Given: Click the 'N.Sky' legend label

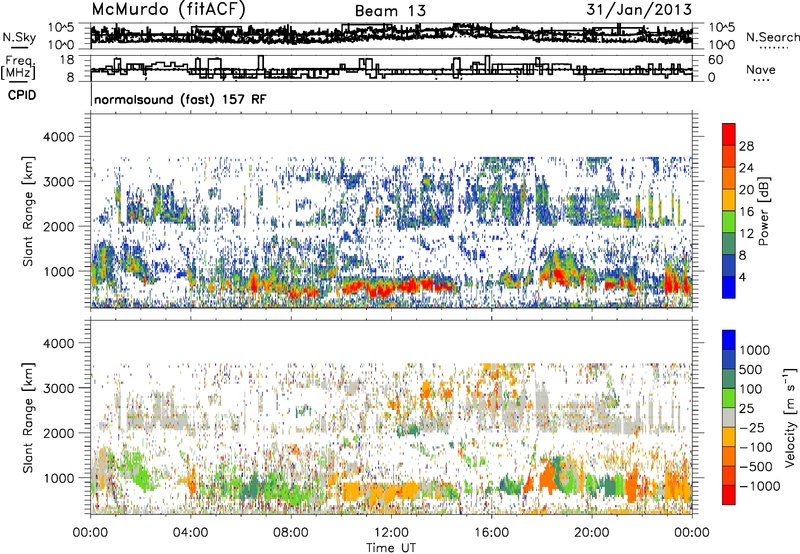Looking at the screenshot, I should [x=19, y=37].
